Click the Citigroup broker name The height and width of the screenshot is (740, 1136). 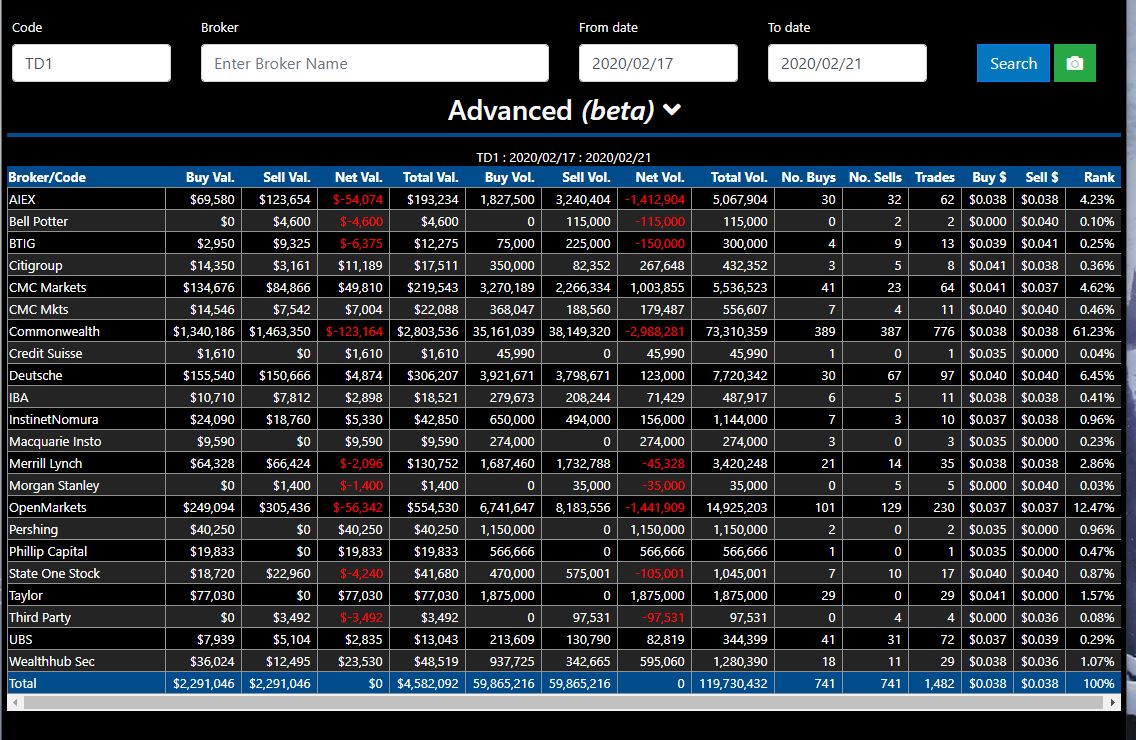click(36, 265)
